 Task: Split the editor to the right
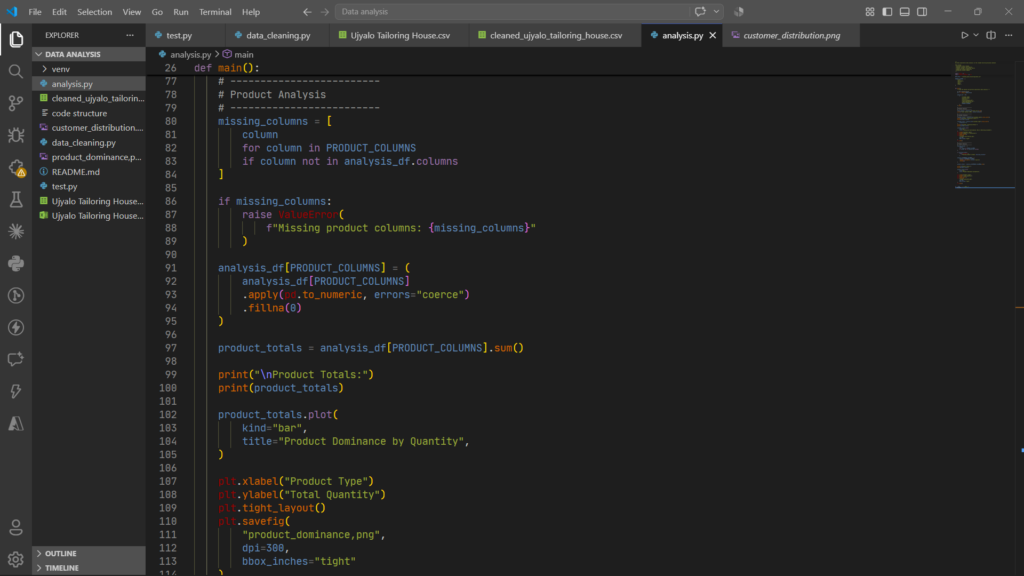(991, 35)
